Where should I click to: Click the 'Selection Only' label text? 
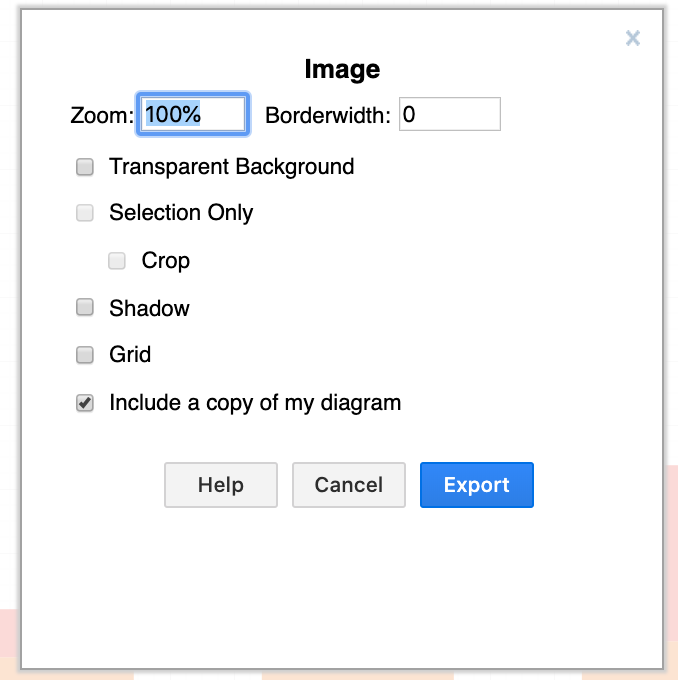(x=181, y=213)
